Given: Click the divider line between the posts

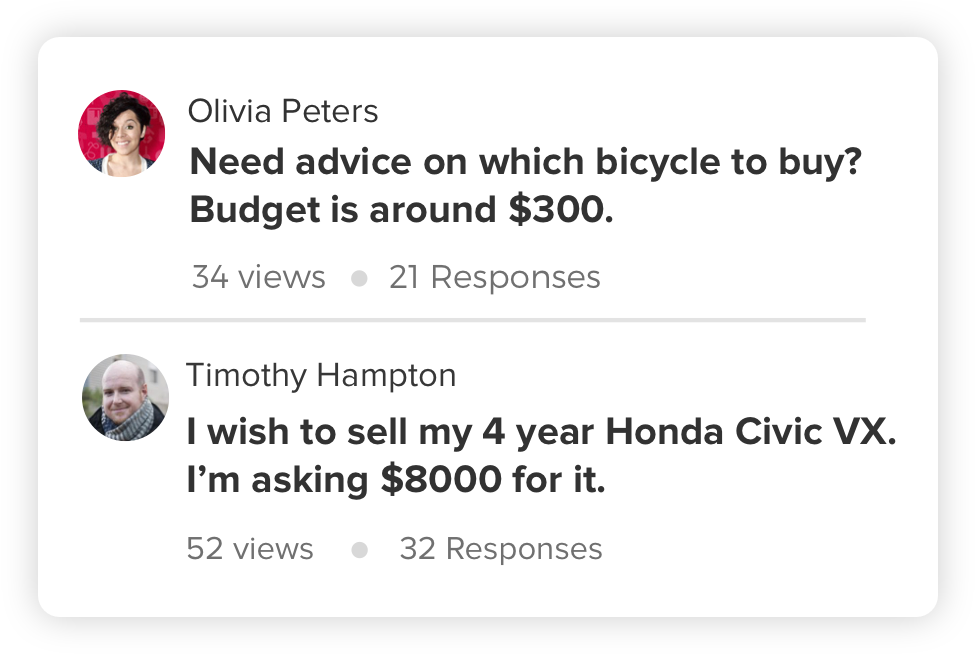Looking at the screenshot, I should 472,320.
